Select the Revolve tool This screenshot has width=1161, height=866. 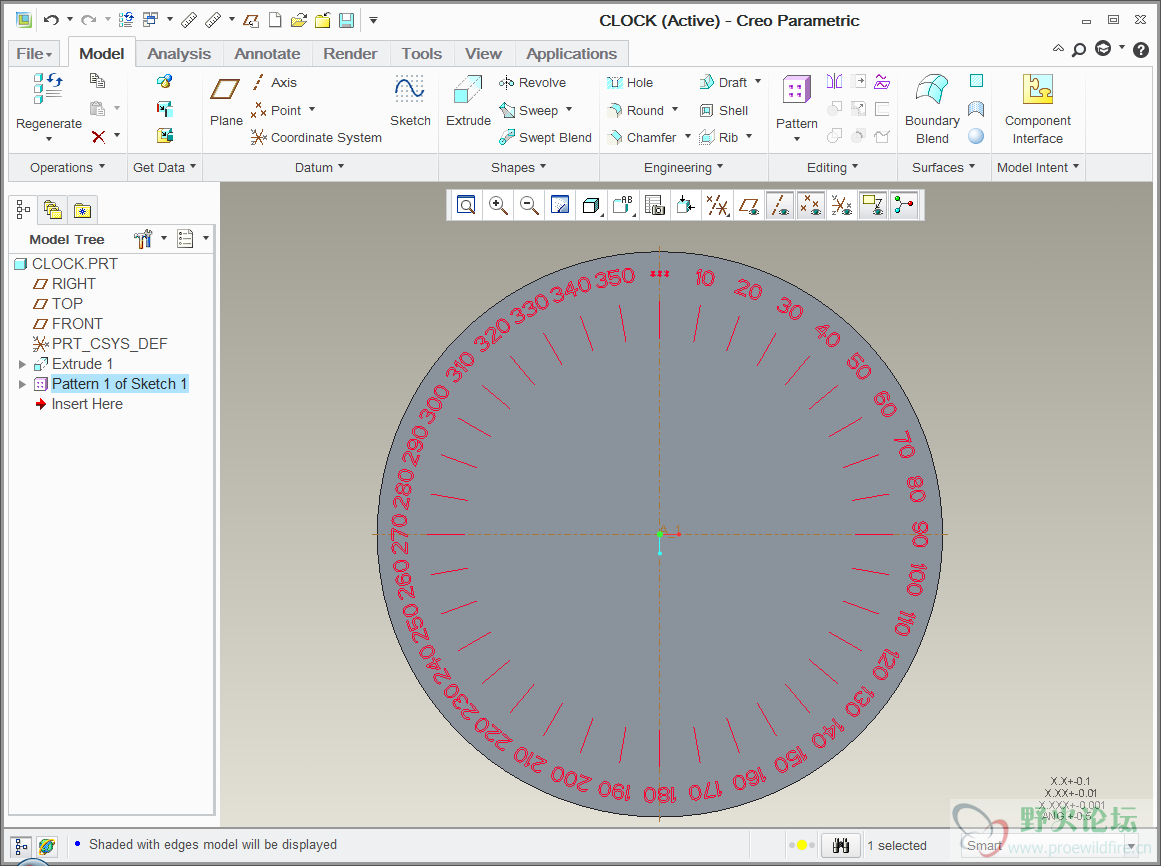pos(532,82)
